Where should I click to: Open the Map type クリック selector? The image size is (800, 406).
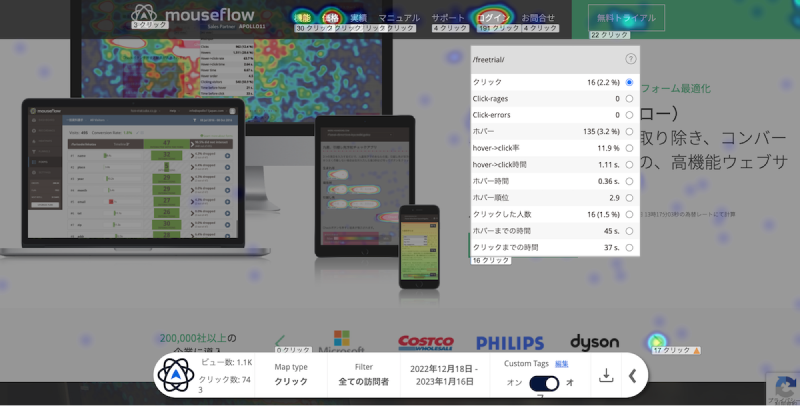coord(291,374)
